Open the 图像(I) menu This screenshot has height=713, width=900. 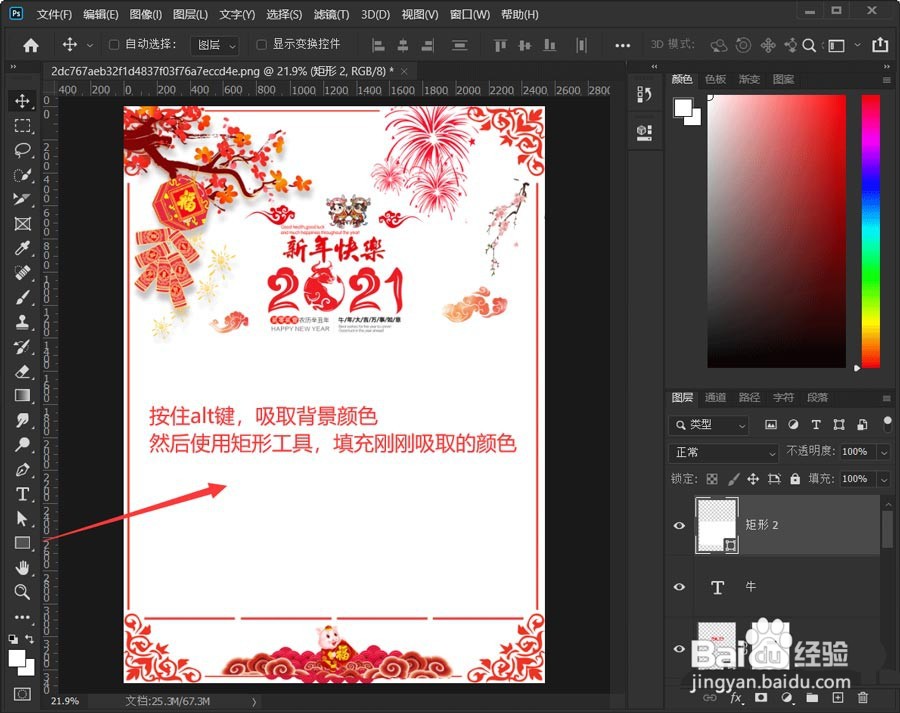[x=145, y=14]
